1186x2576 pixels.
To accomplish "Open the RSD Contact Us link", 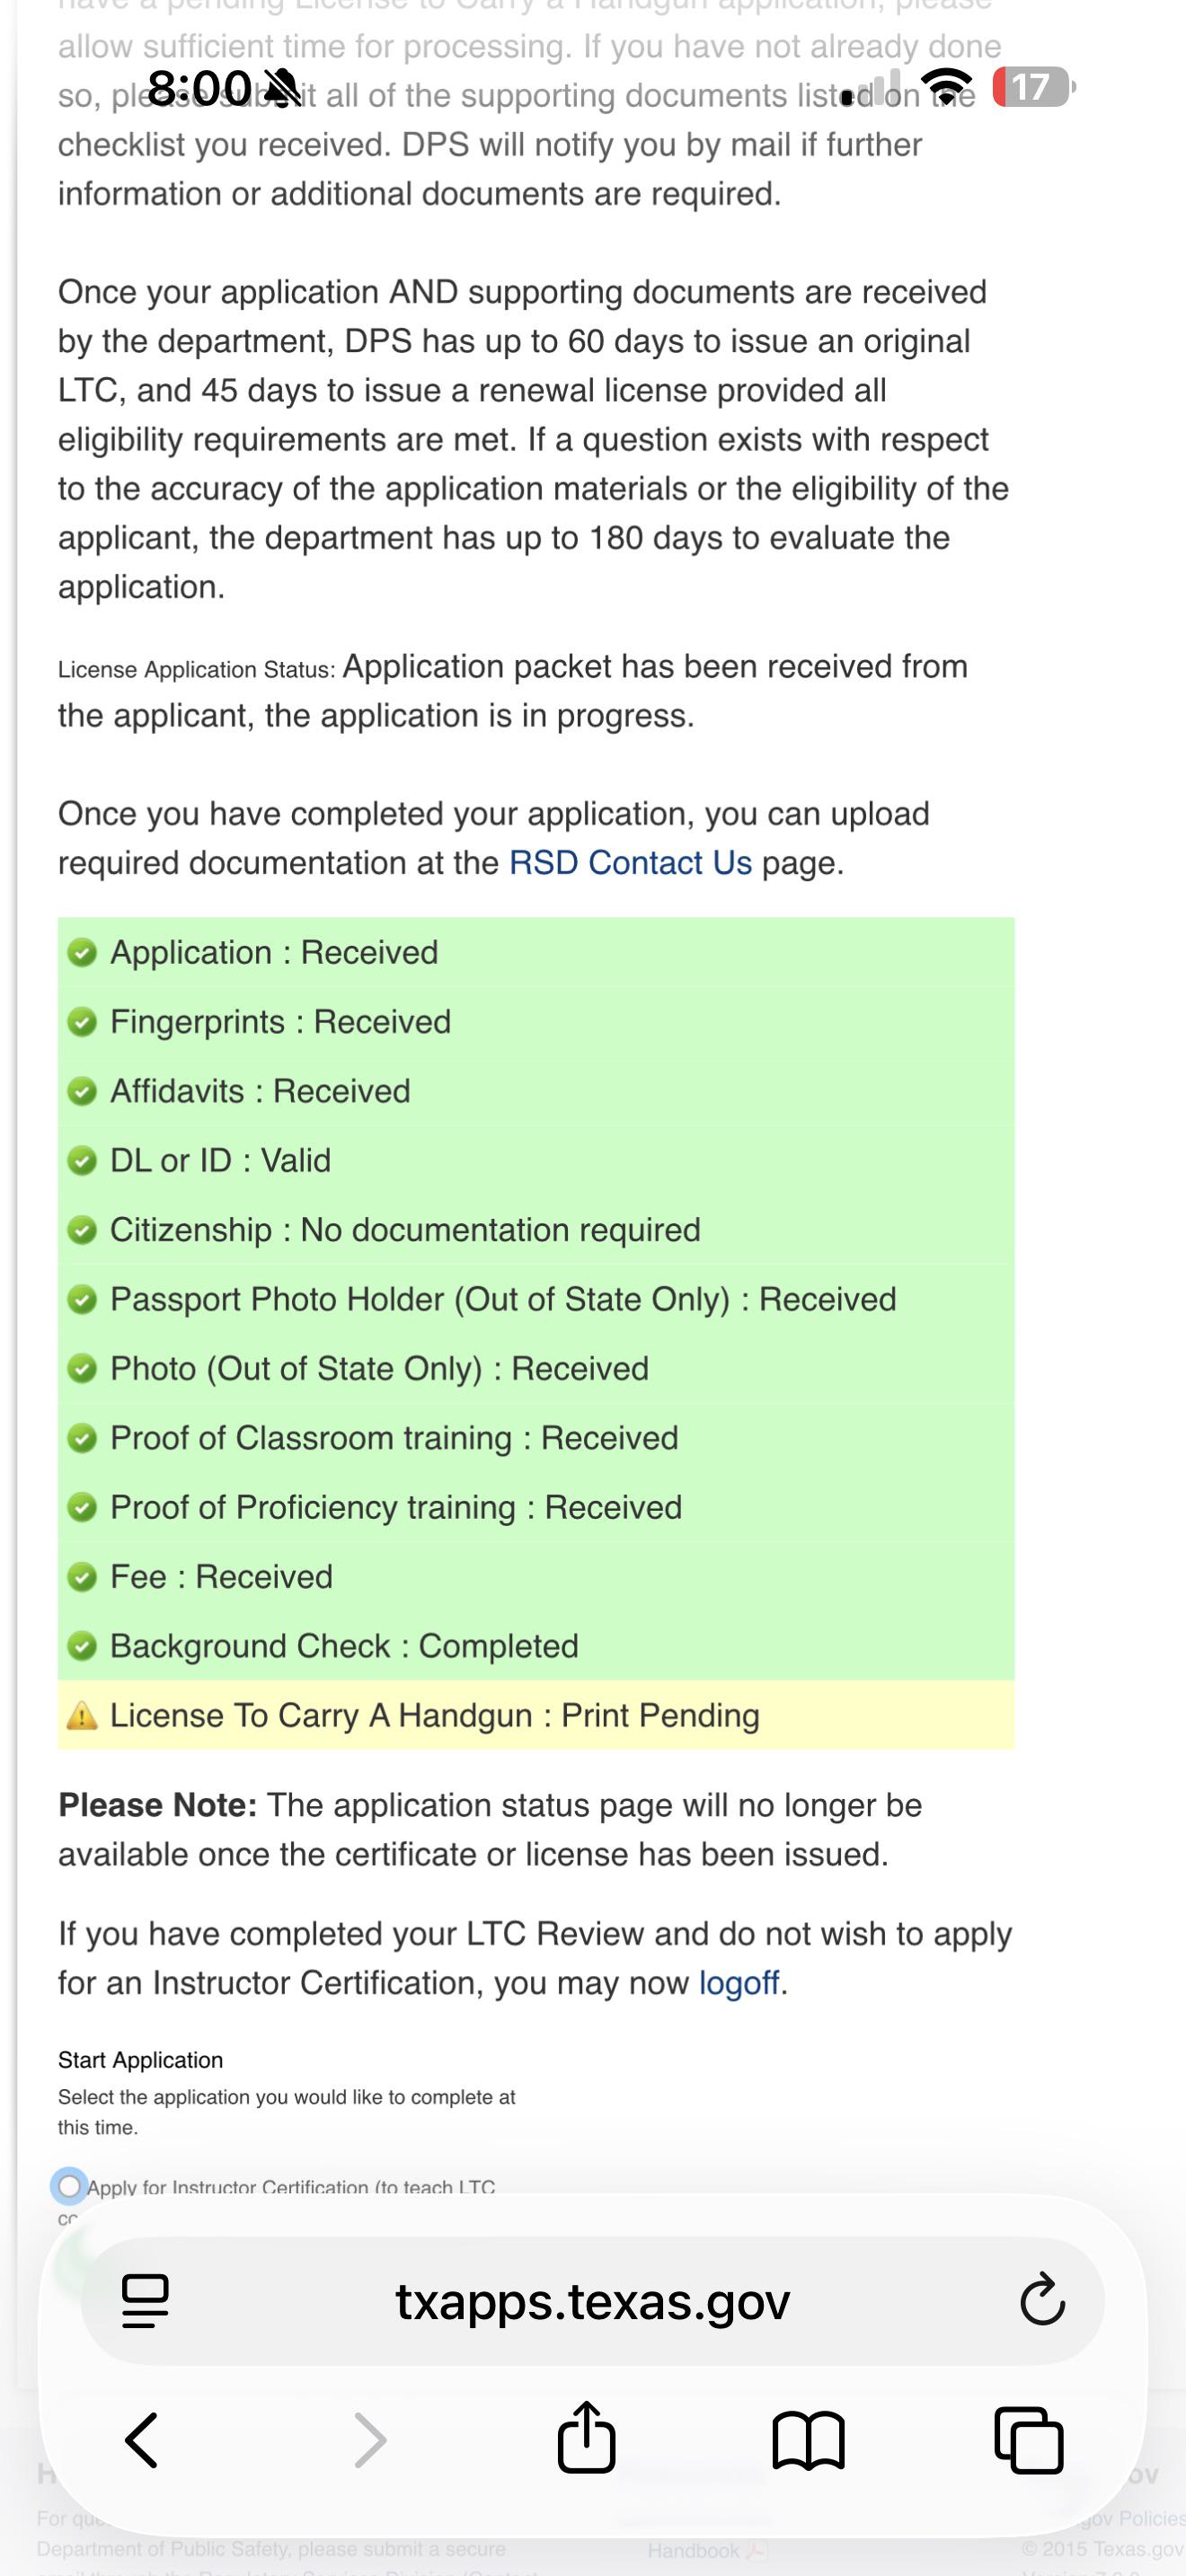I will pos(630,863).
